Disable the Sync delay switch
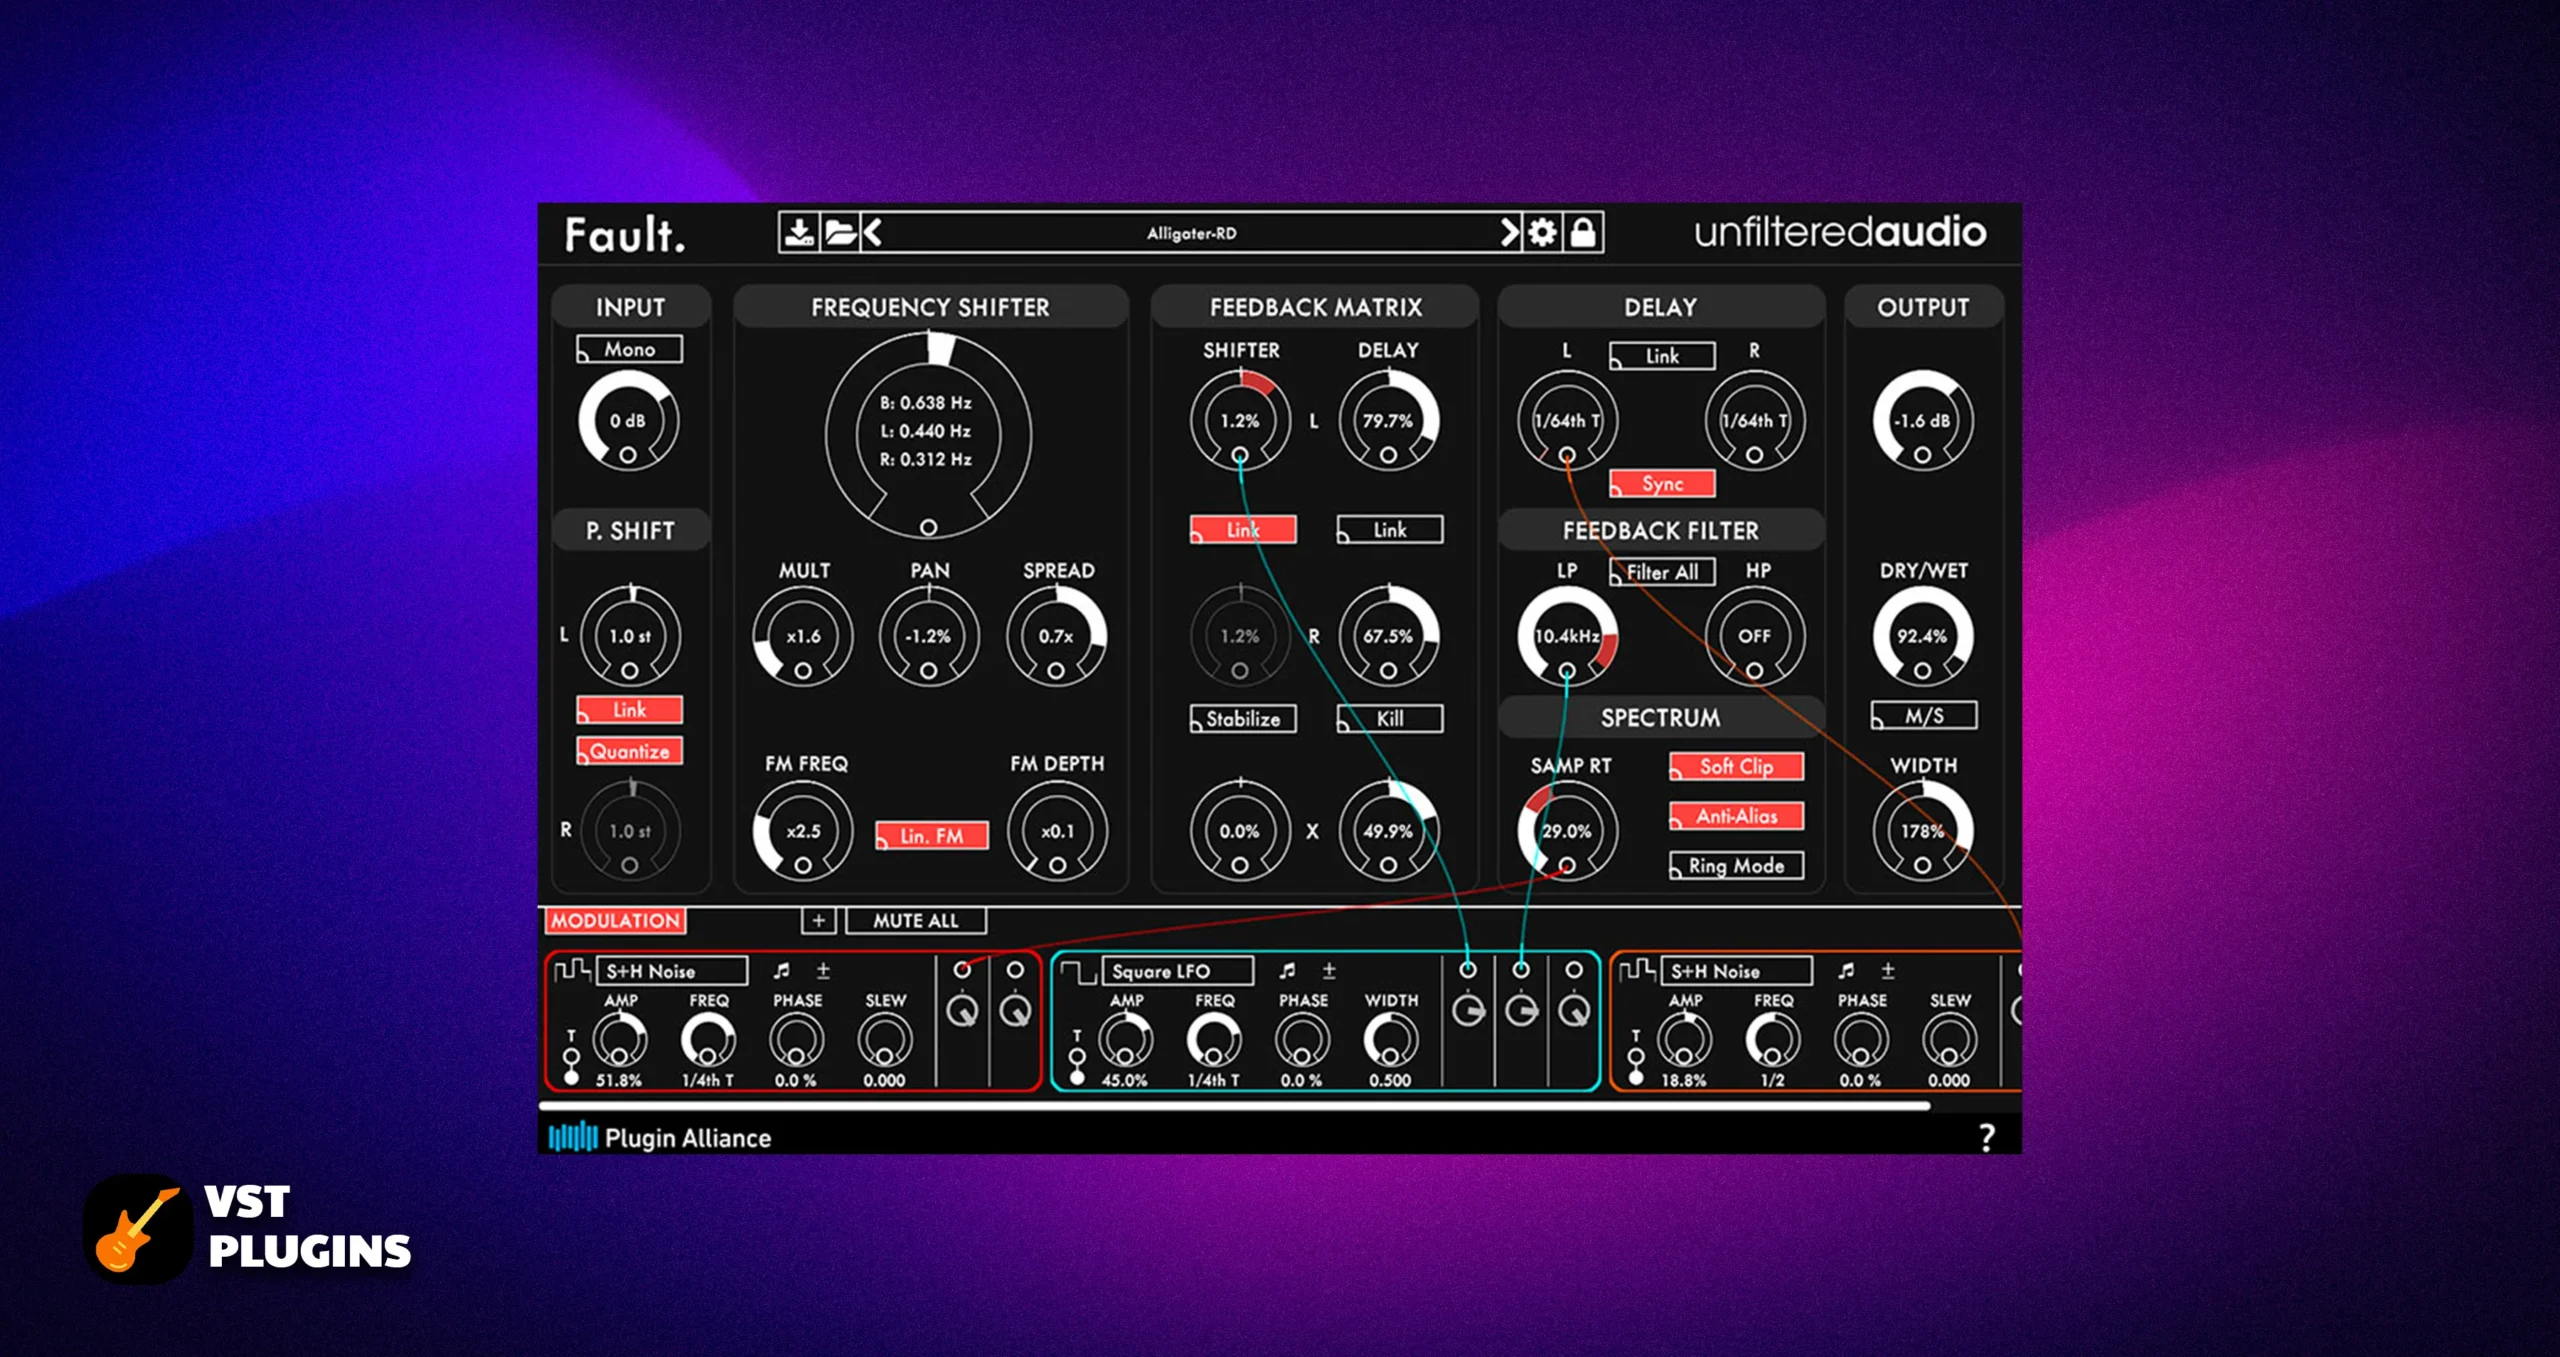Image resolution: width=2560 pixels, height=1357 pixels. point(1662,483)
